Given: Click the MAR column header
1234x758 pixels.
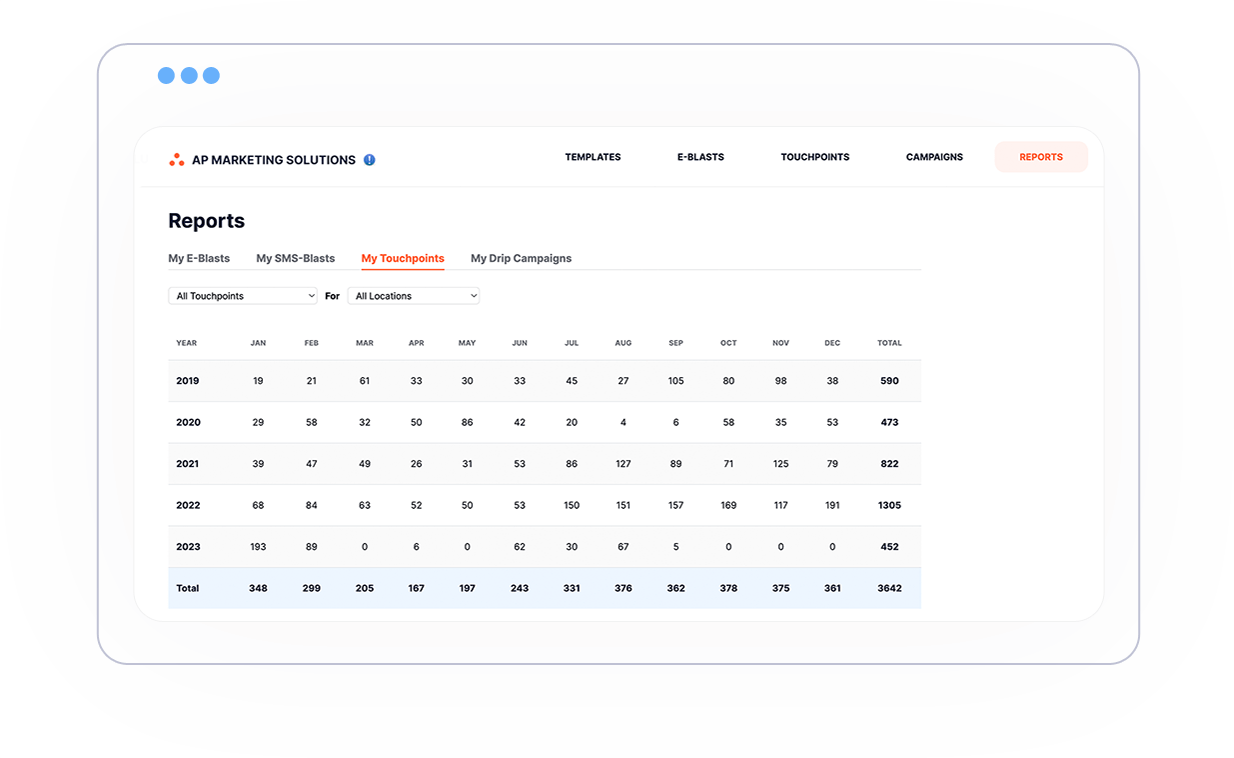Looking at the screenshot, I should click(x=365, y=343).
